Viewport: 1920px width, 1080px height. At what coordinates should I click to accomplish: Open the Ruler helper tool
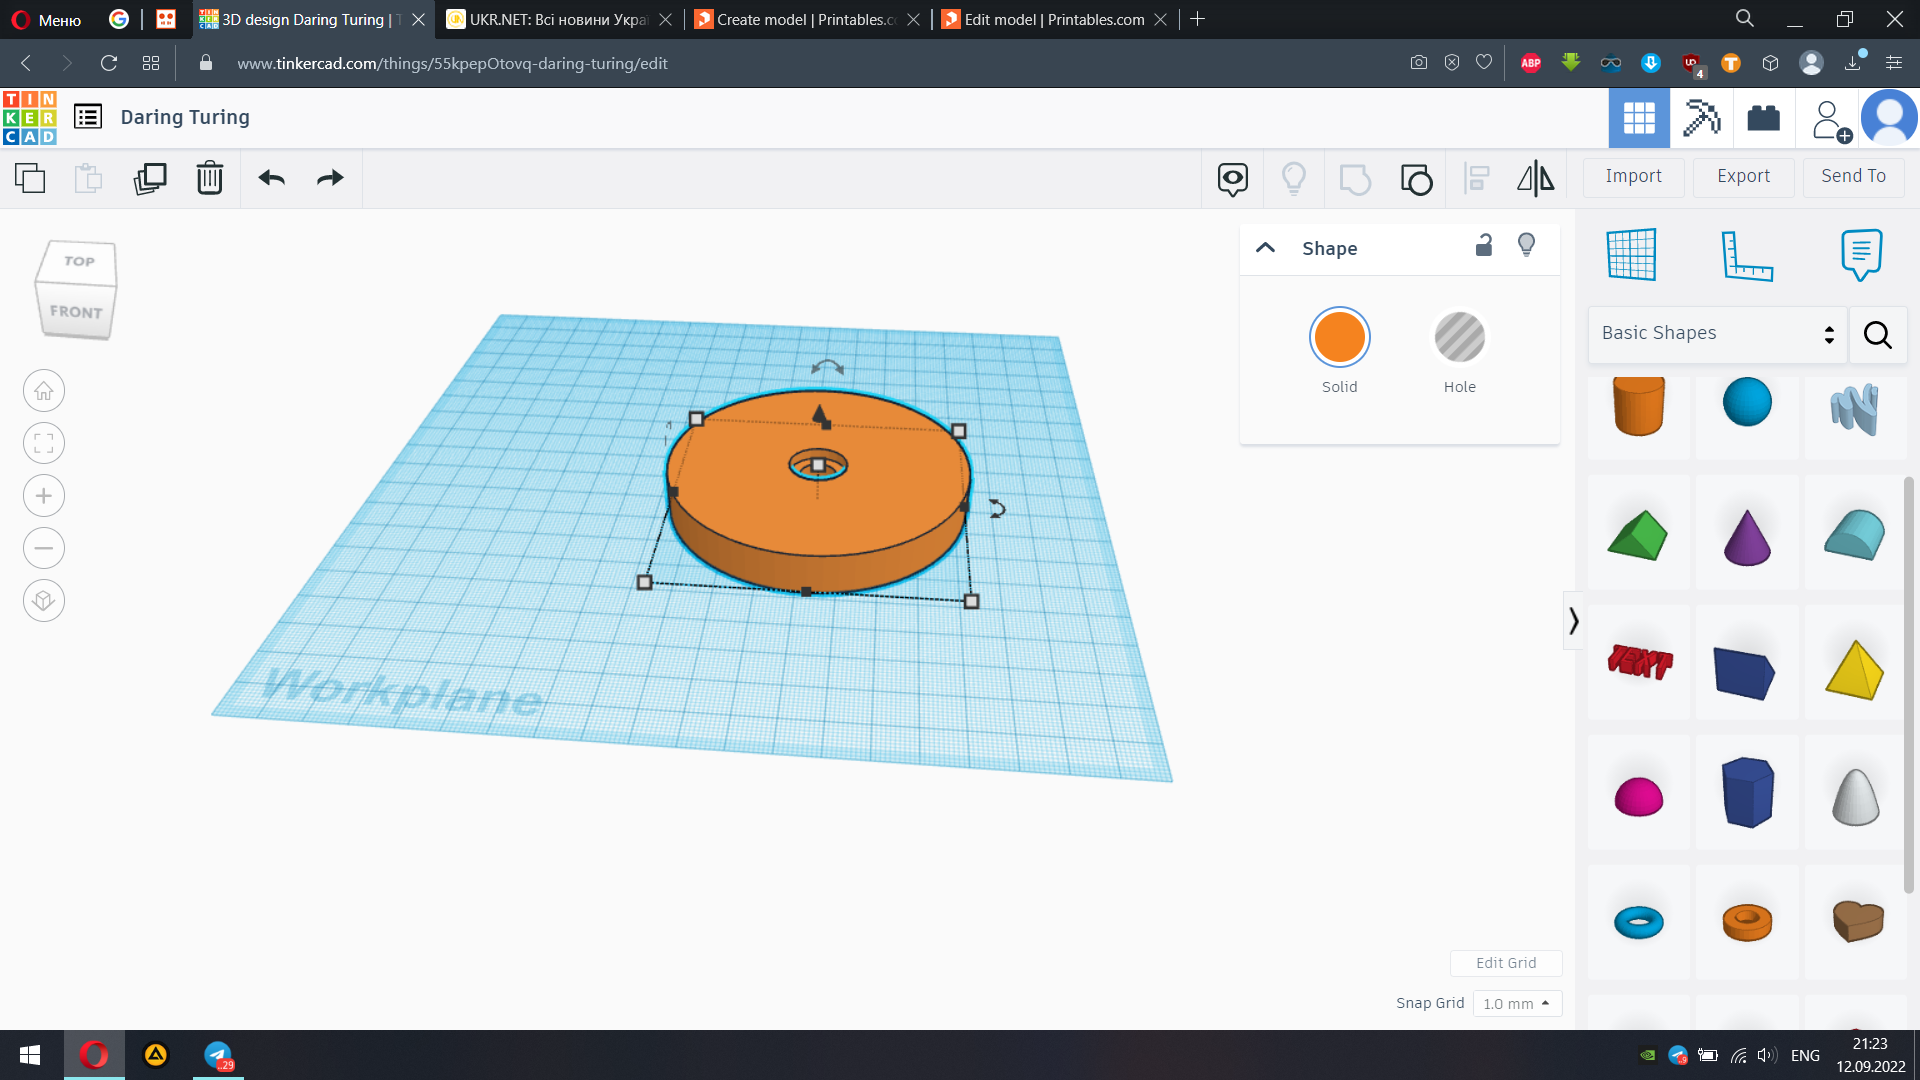click(x=1747, y=255)
